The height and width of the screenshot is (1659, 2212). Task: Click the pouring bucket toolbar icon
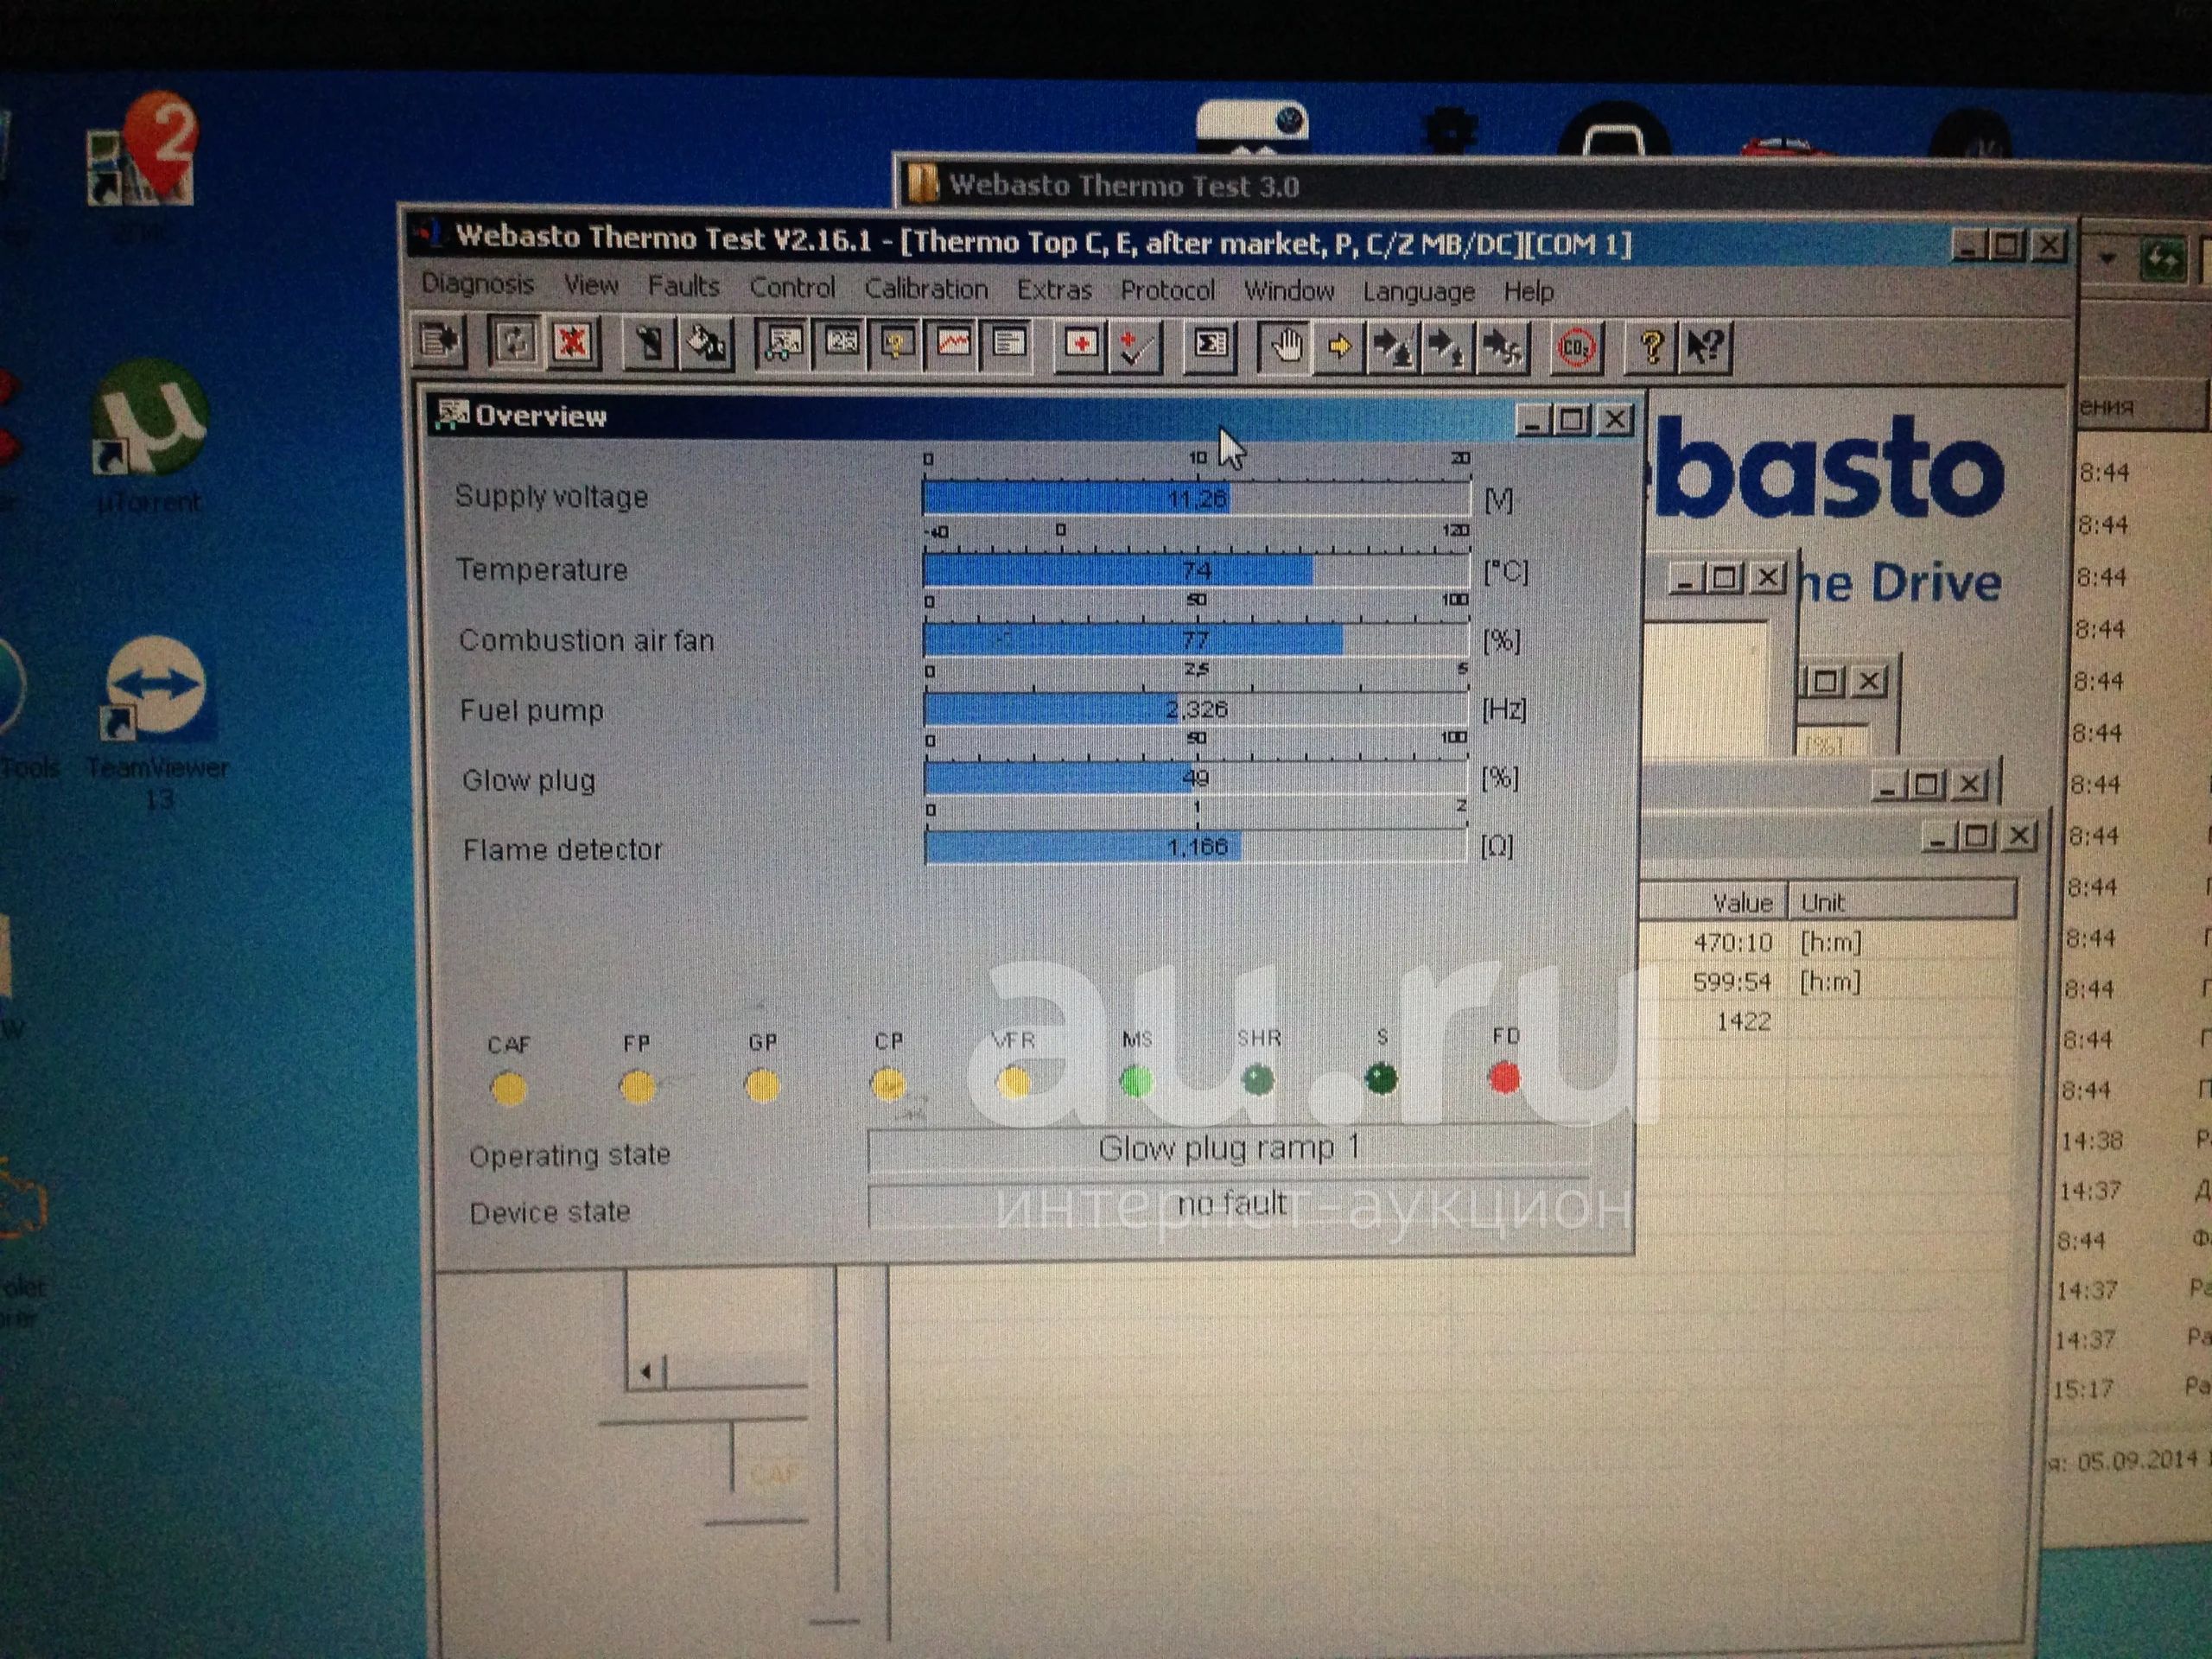(706, 345)
